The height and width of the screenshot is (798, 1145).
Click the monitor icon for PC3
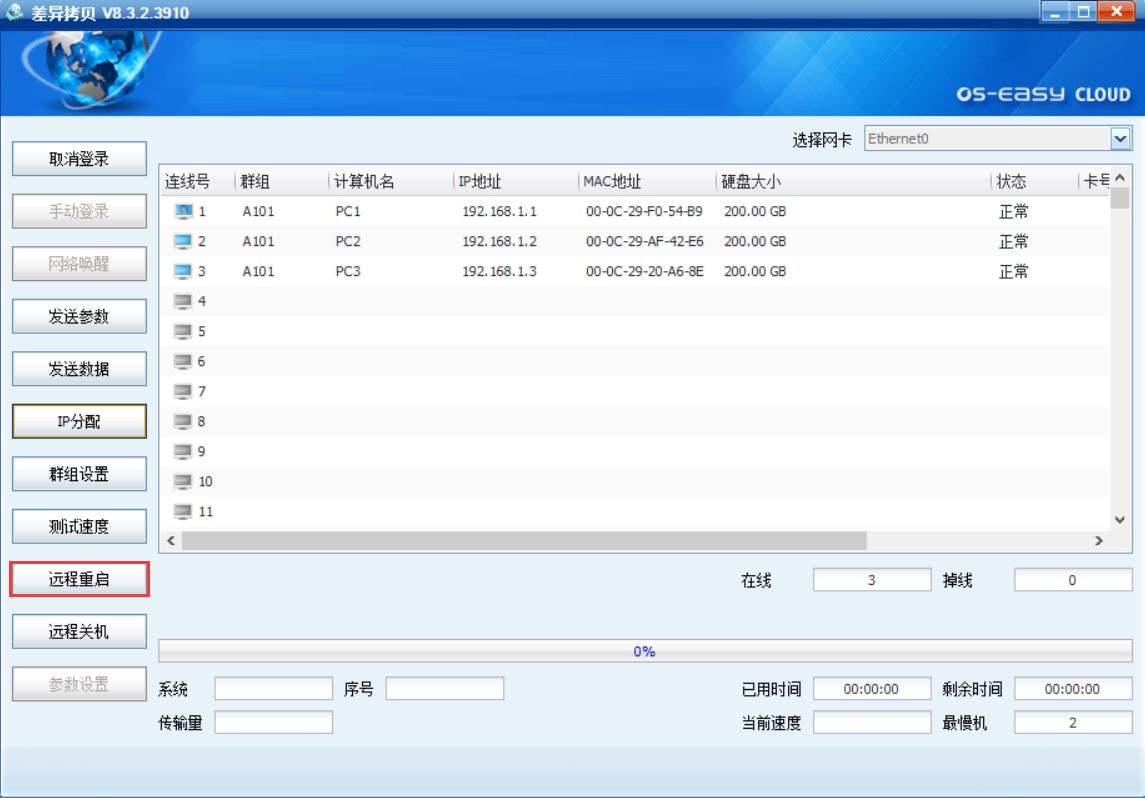[x=182, y=272]
